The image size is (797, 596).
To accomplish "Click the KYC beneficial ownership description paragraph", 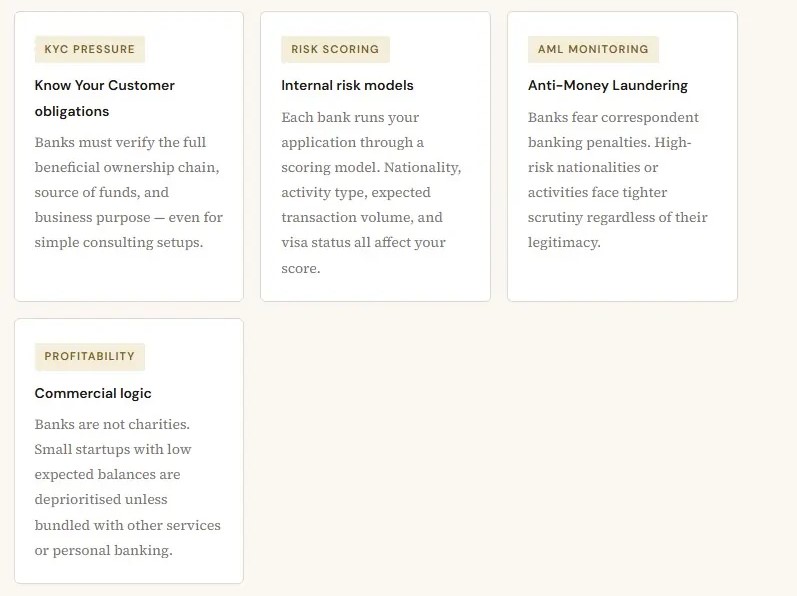I will point(129,192).
